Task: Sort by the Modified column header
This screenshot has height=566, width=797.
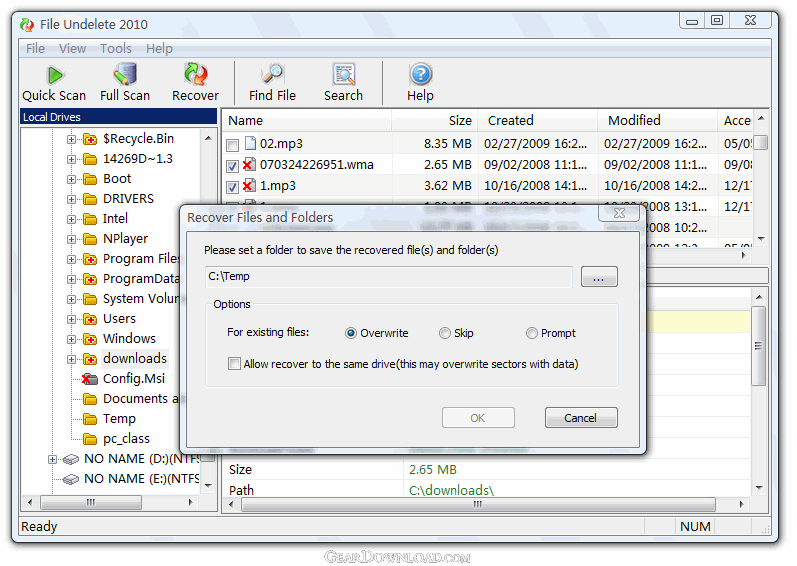Action: 657,120
